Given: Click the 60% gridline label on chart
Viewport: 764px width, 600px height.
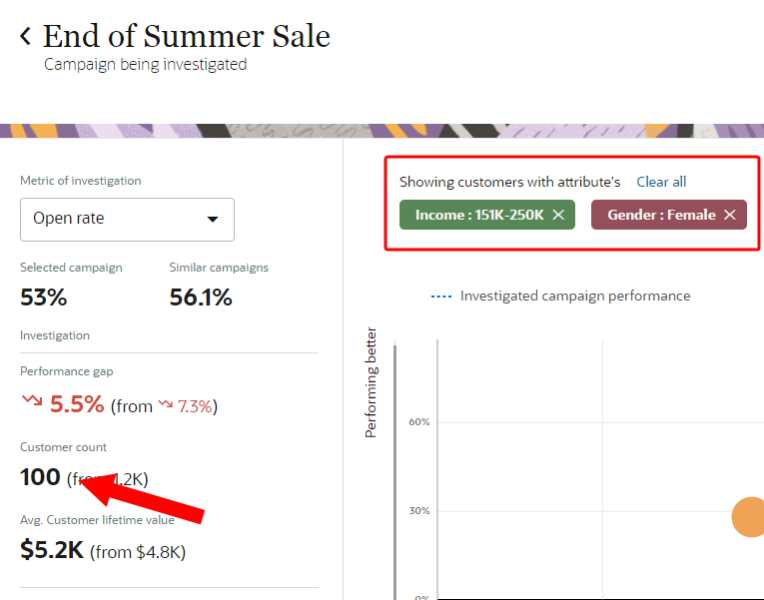Looking at the screenshot, I should (x=419, y=422).
